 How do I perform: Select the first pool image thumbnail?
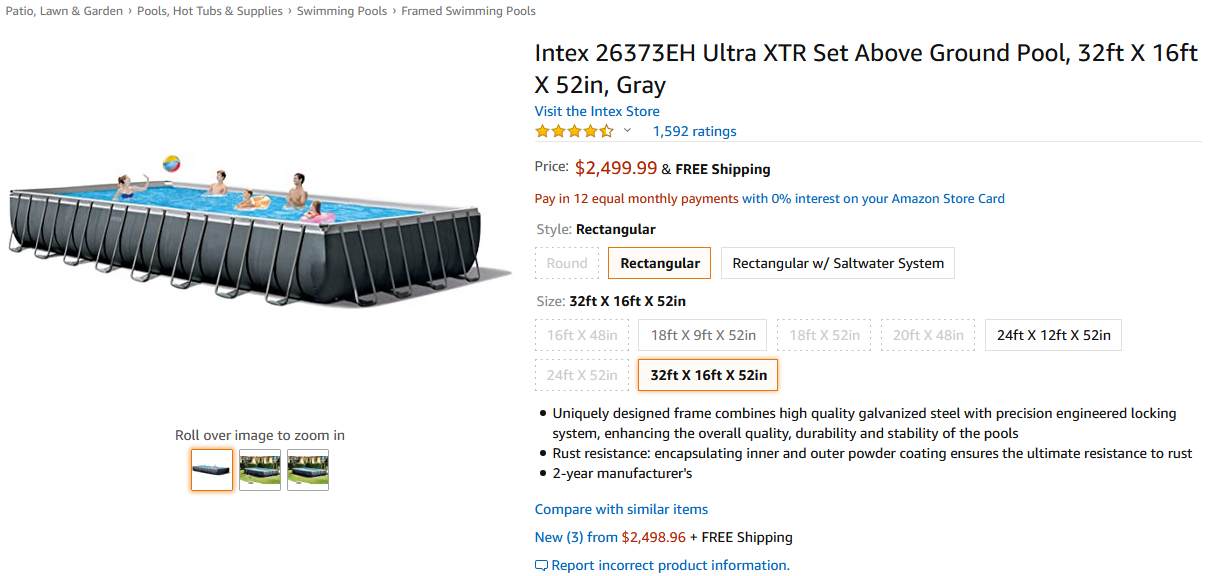coord(211,469)
